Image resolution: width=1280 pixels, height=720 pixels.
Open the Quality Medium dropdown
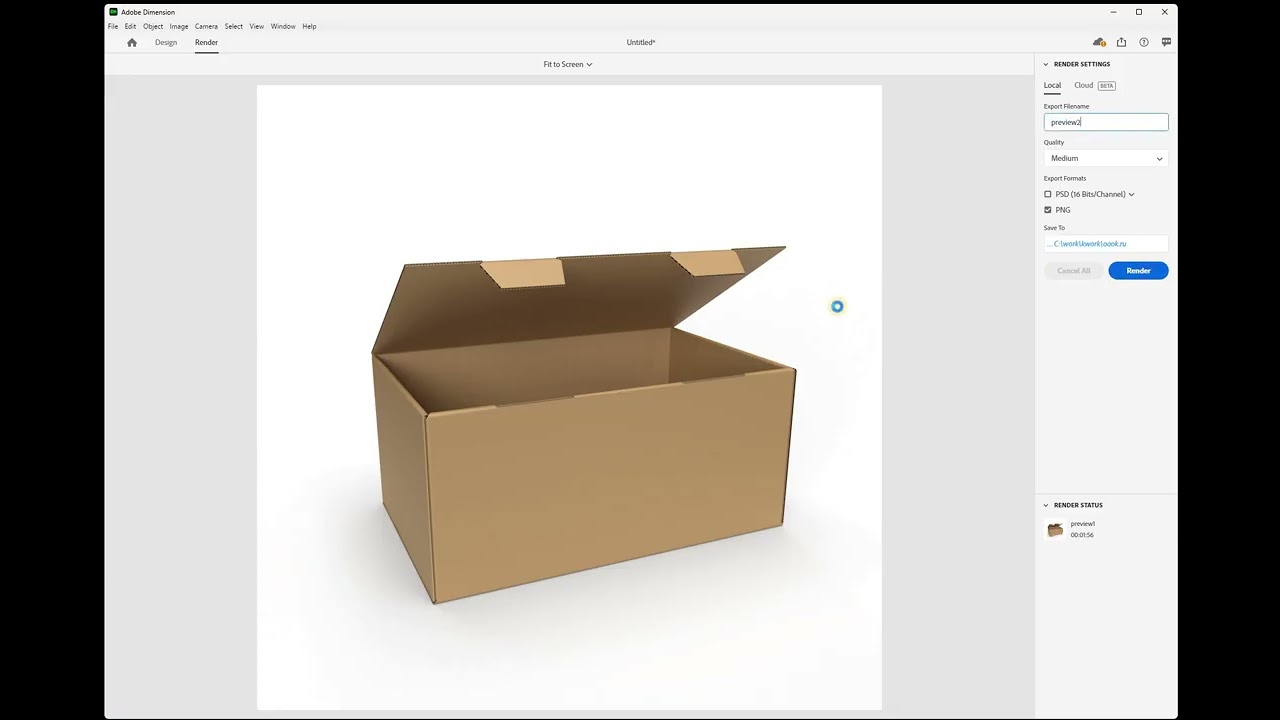[x=1106, y=158]
